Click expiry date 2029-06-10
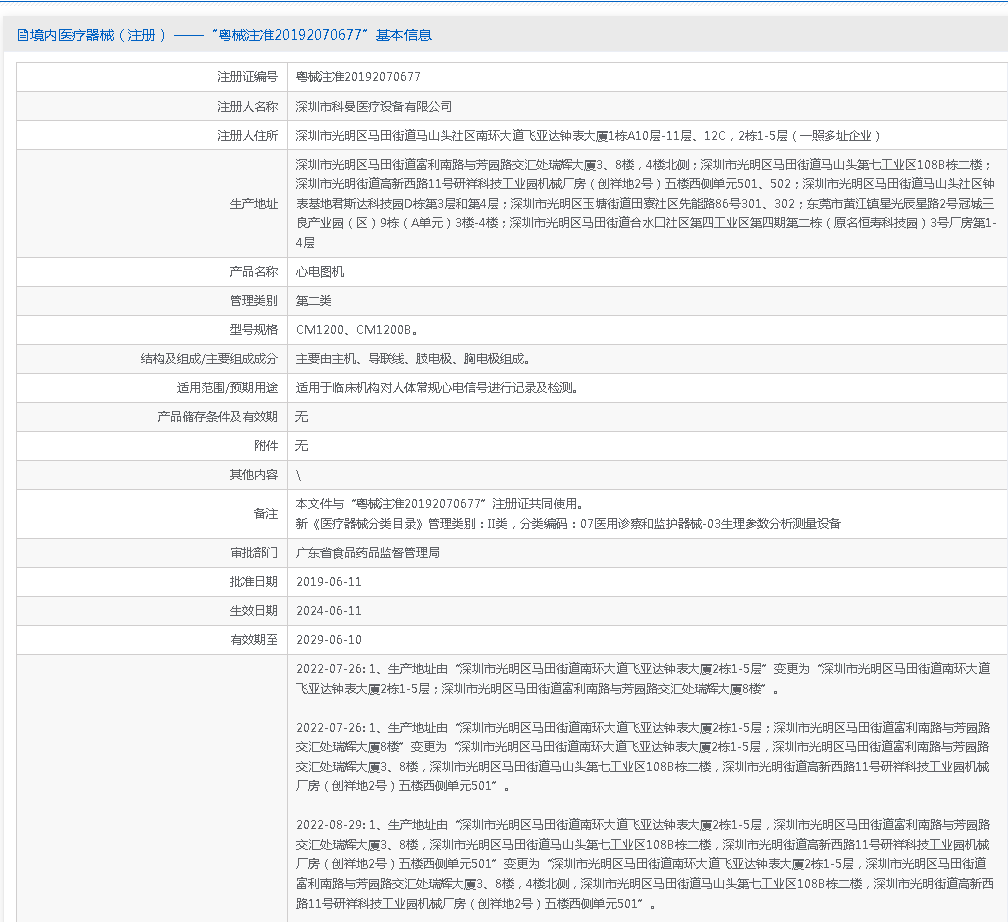 (x=329, y=640)
